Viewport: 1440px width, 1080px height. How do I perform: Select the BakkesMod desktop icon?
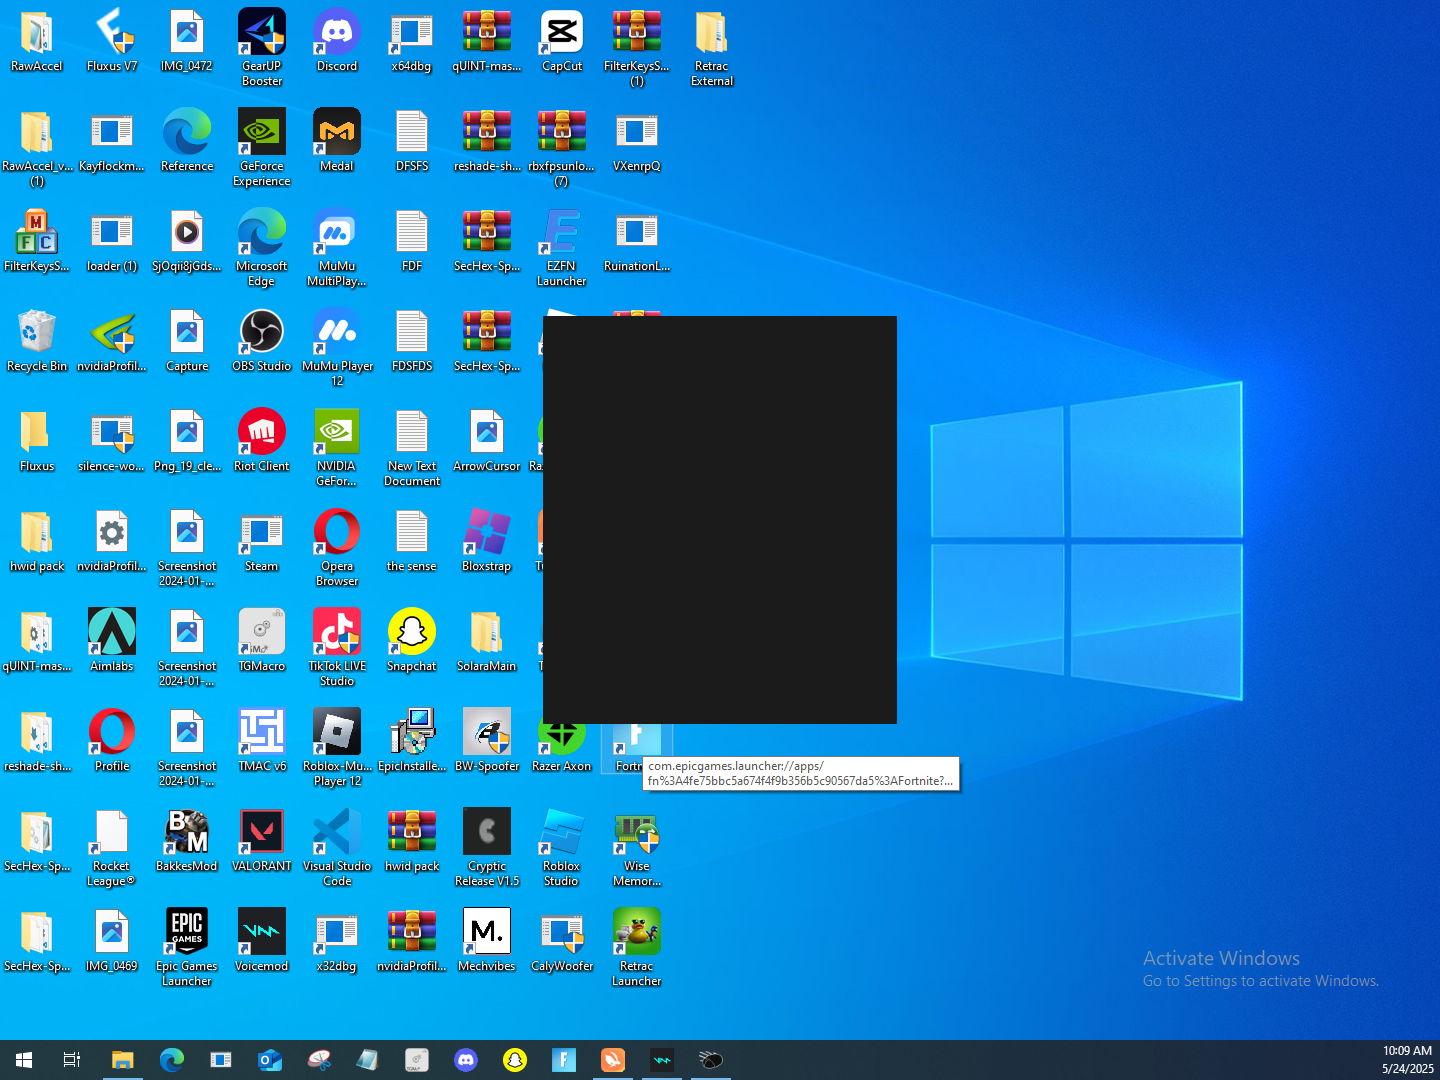pos(187,833)
